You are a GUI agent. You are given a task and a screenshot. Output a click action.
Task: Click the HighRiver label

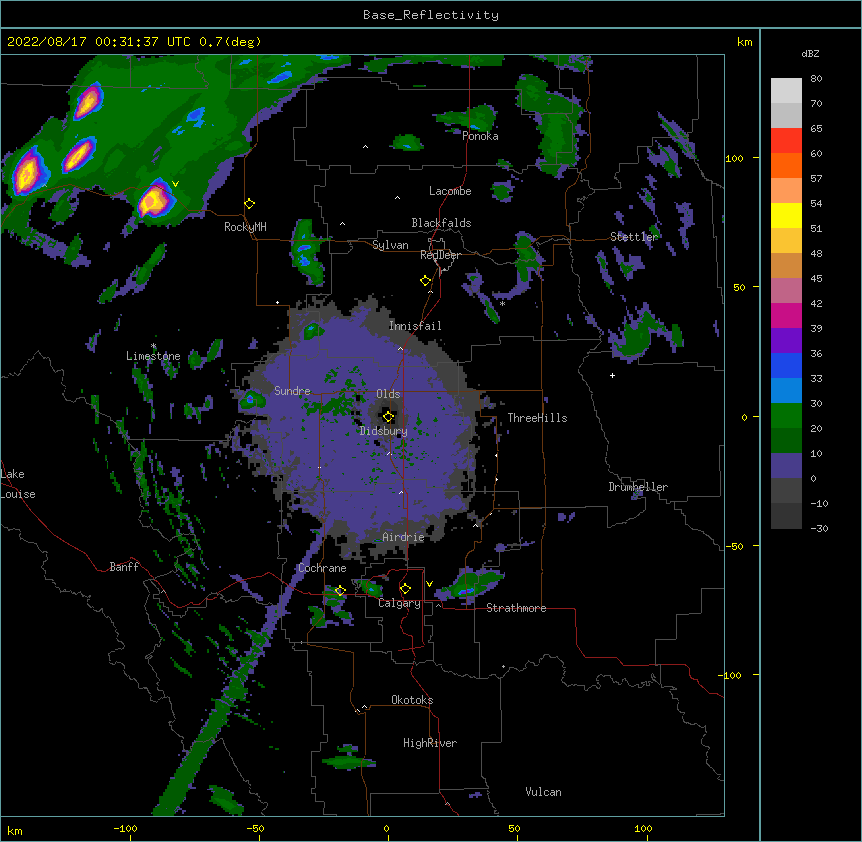[x=430, y=743]
